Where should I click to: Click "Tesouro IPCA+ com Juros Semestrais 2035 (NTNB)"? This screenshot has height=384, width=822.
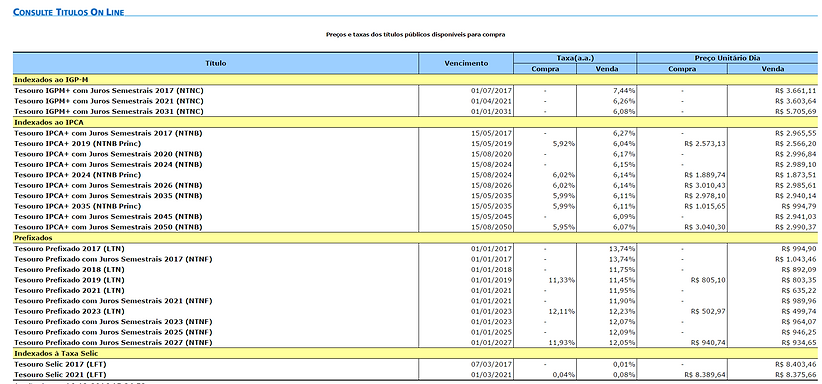(x=108, y=196)
